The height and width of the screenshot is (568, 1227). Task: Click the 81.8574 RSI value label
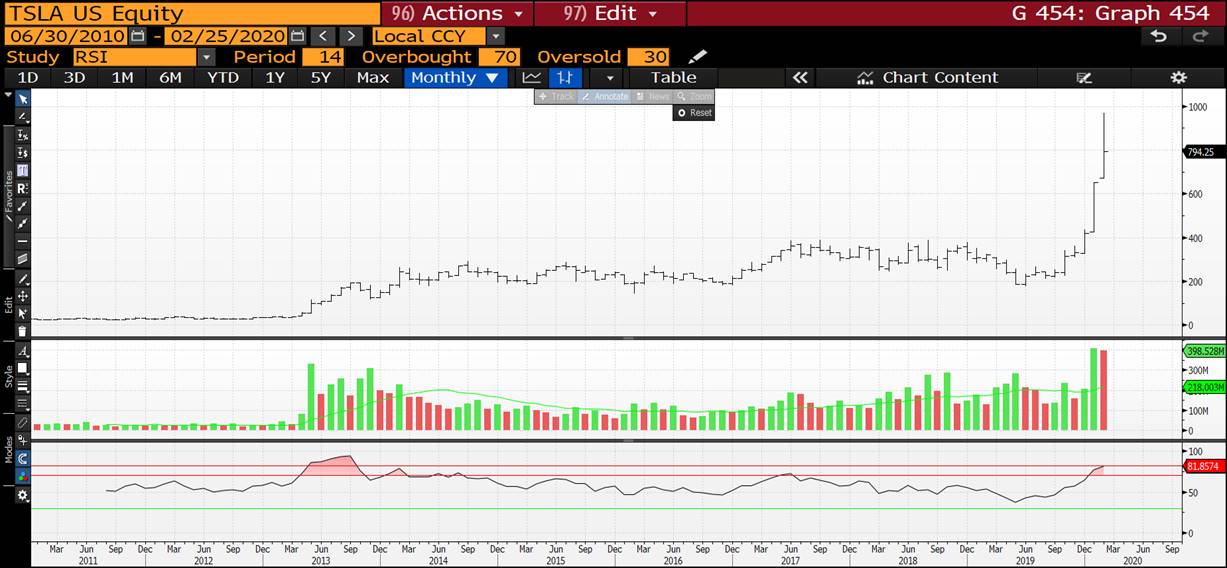coord(1203,466)
